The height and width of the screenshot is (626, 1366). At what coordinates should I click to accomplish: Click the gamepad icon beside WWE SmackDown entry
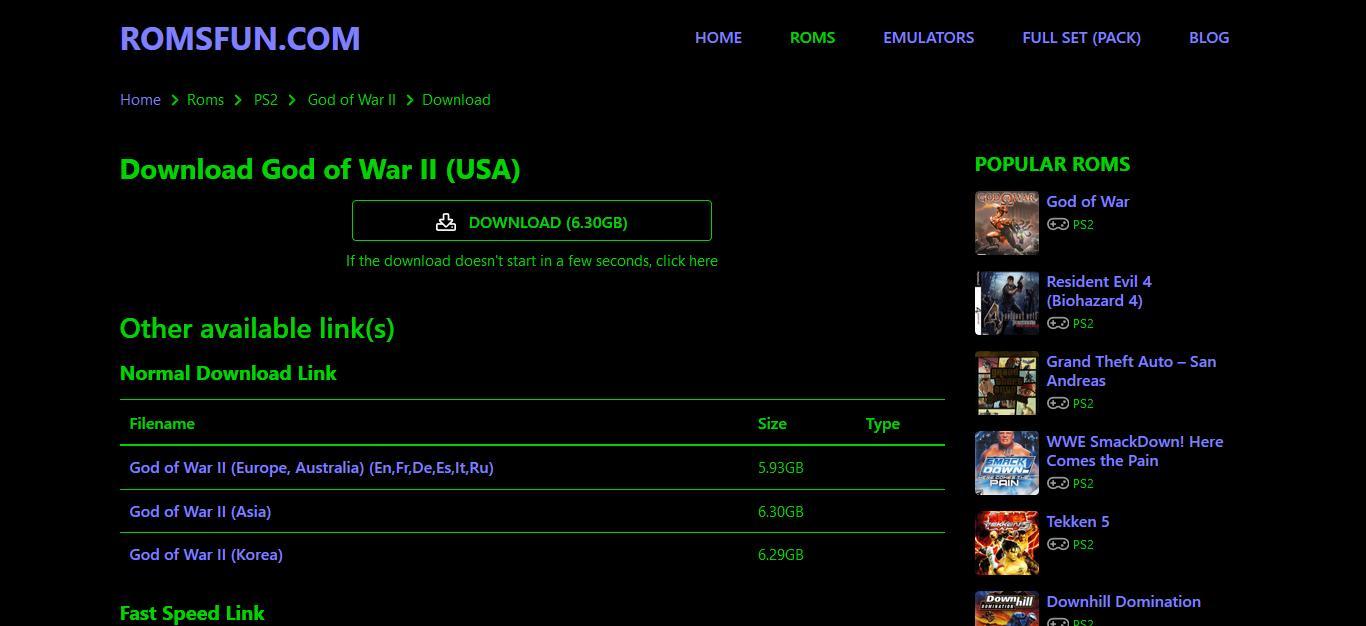coord(1058,483)
